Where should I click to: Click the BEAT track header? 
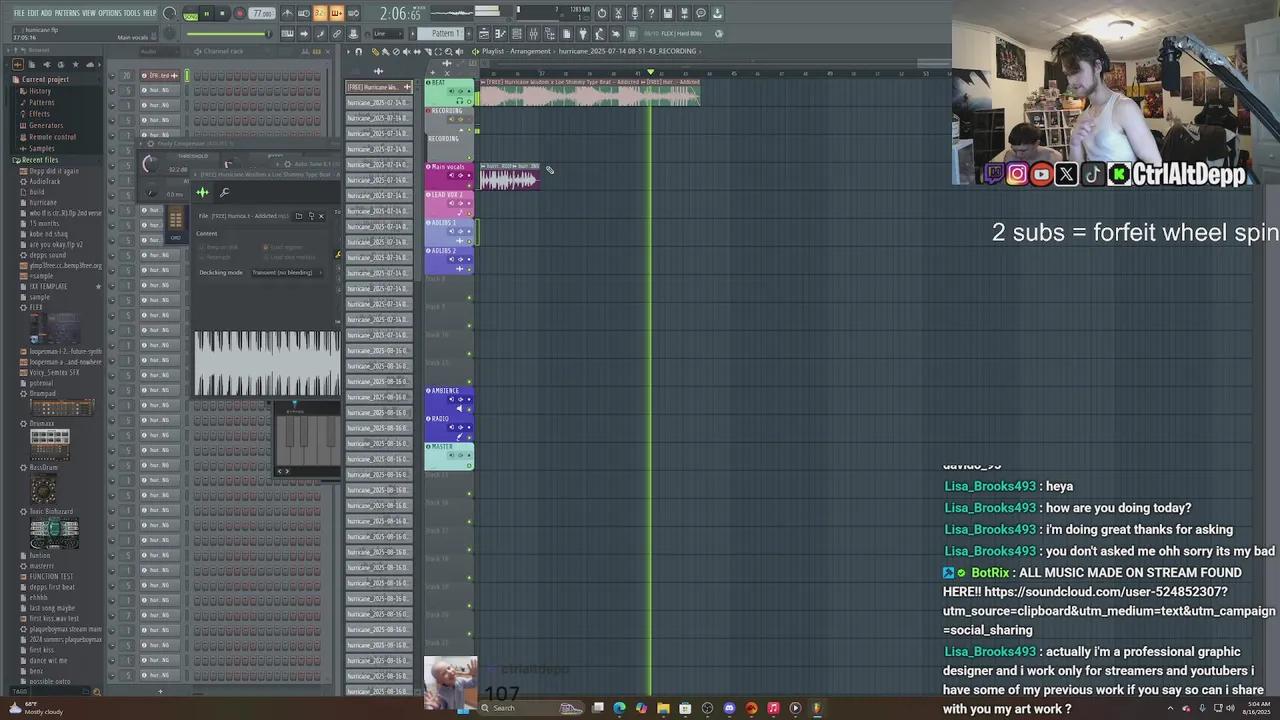(449, 91)
